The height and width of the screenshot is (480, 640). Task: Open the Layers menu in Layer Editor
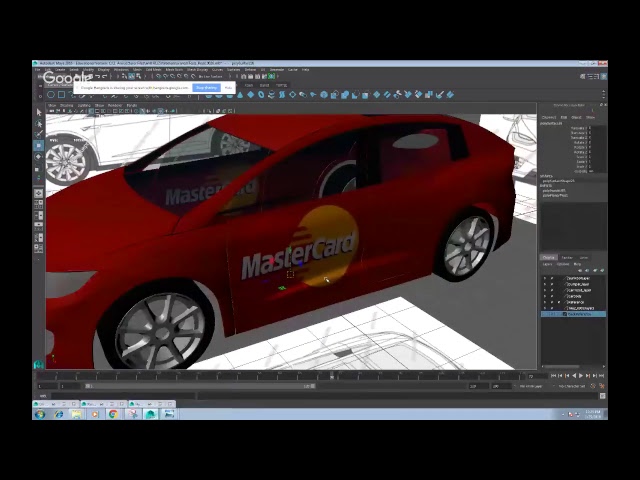click(547, 264)
